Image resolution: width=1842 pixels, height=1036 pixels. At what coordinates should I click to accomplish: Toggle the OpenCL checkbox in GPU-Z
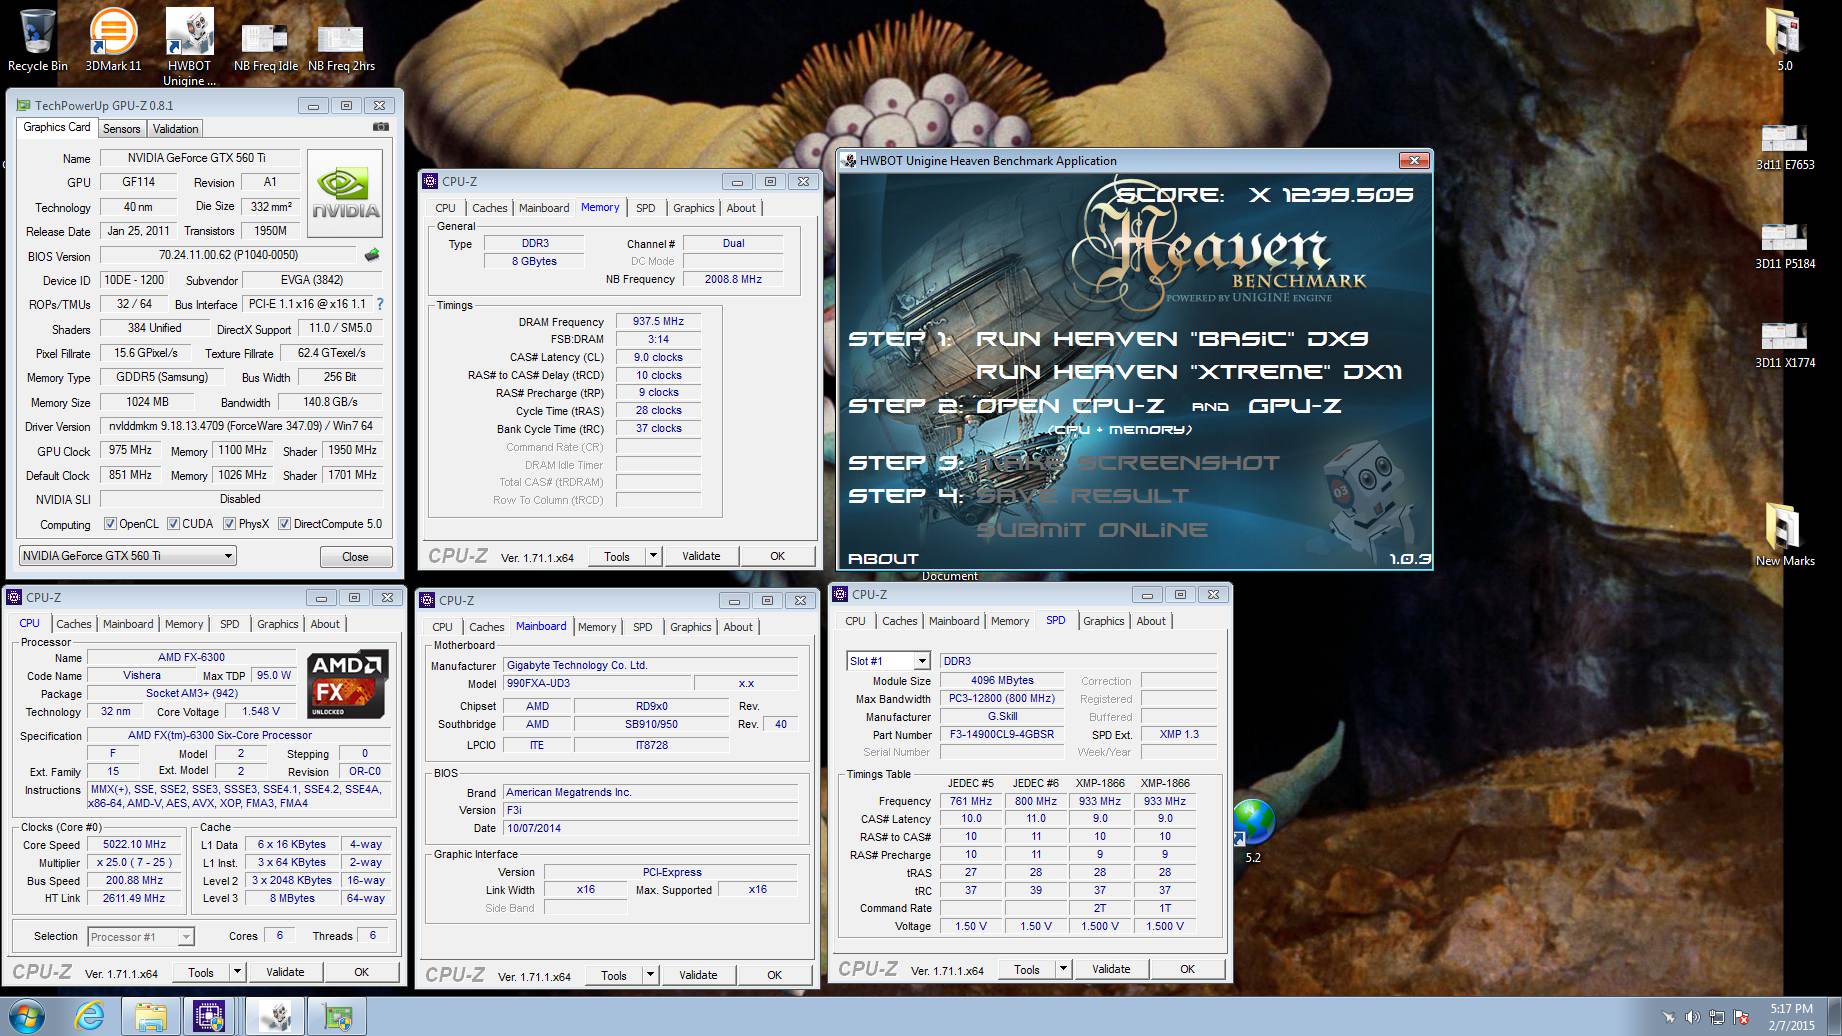point(111,524)
